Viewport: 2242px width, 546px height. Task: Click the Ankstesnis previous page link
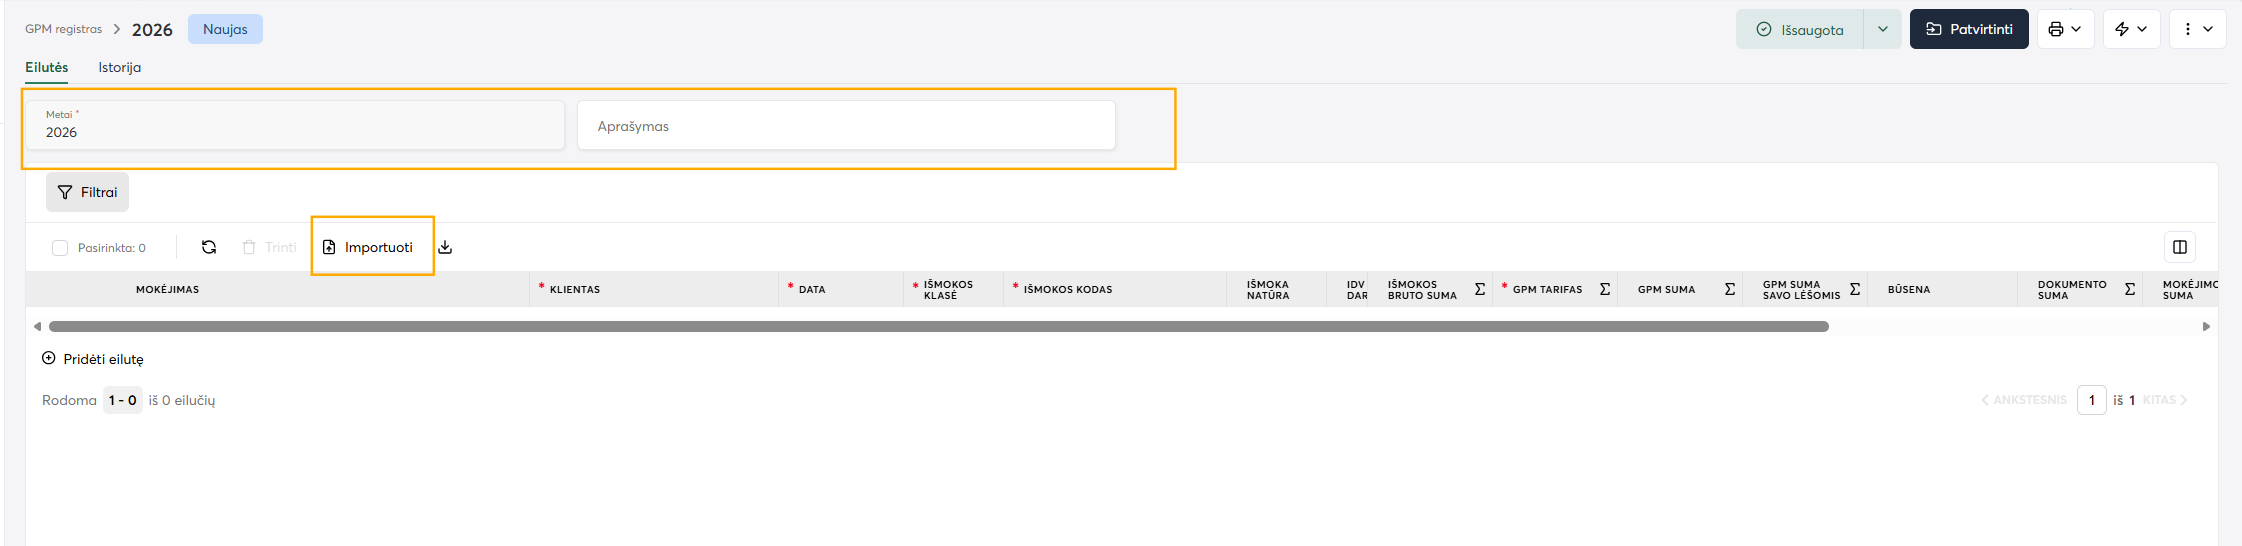click(x=2024, y=400)
